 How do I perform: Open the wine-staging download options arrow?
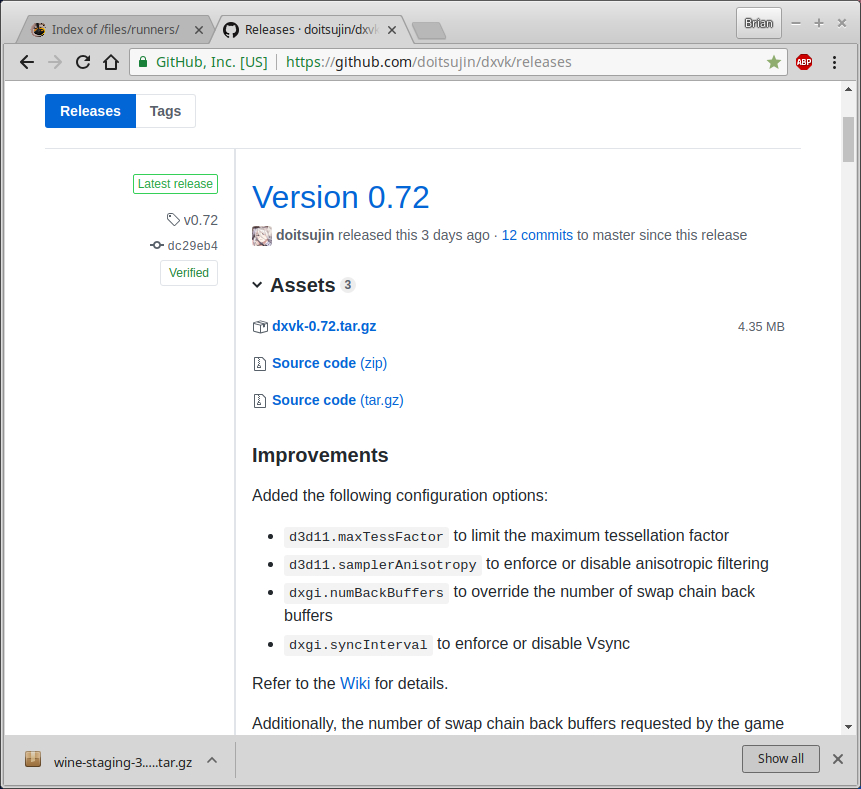click(x=212, y=760)
